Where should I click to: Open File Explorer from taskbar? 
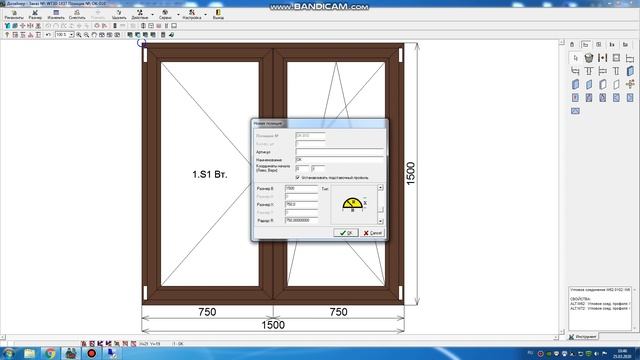[29, 353]
